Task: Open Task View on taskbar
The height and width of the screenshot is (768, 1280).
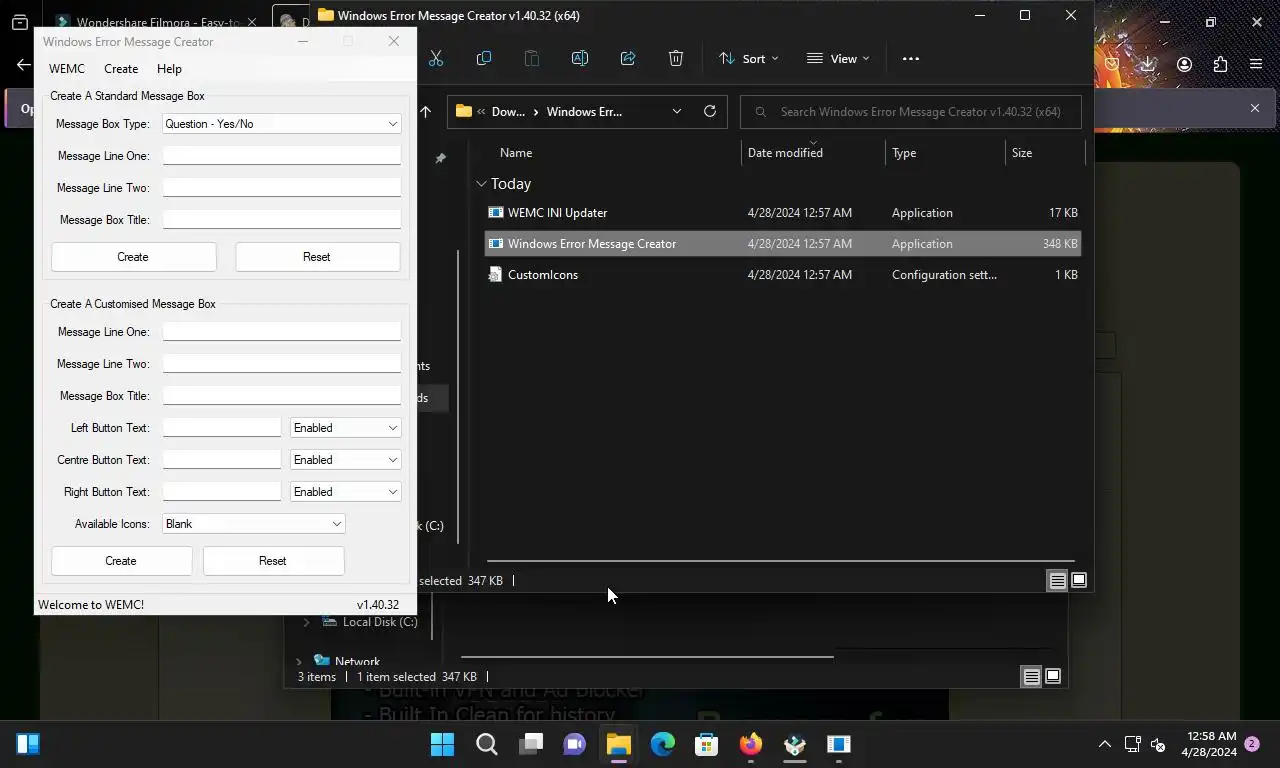Action: click(531, 744)
